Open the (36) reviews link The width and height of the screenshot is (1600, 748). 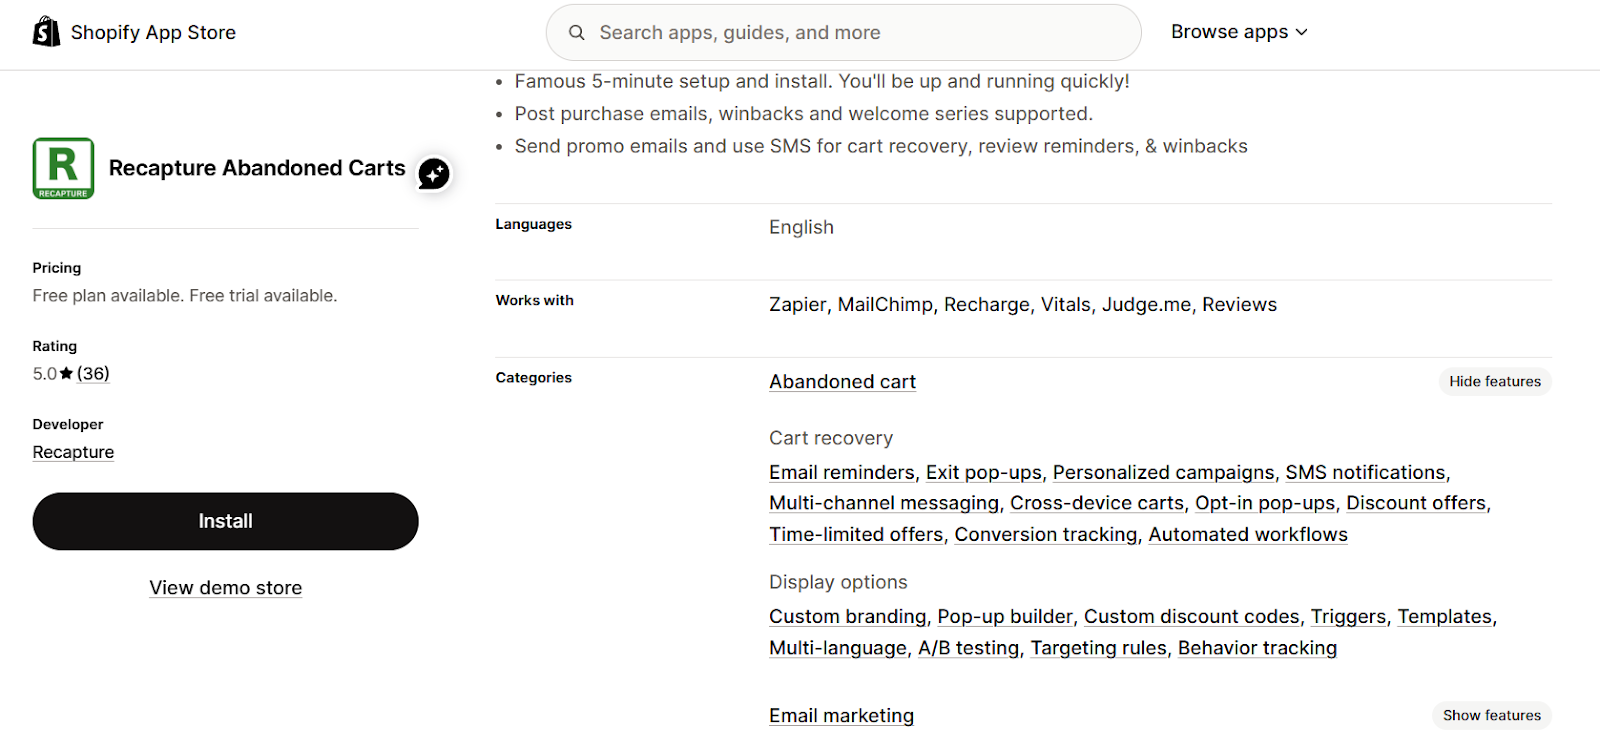pos(93,373)
